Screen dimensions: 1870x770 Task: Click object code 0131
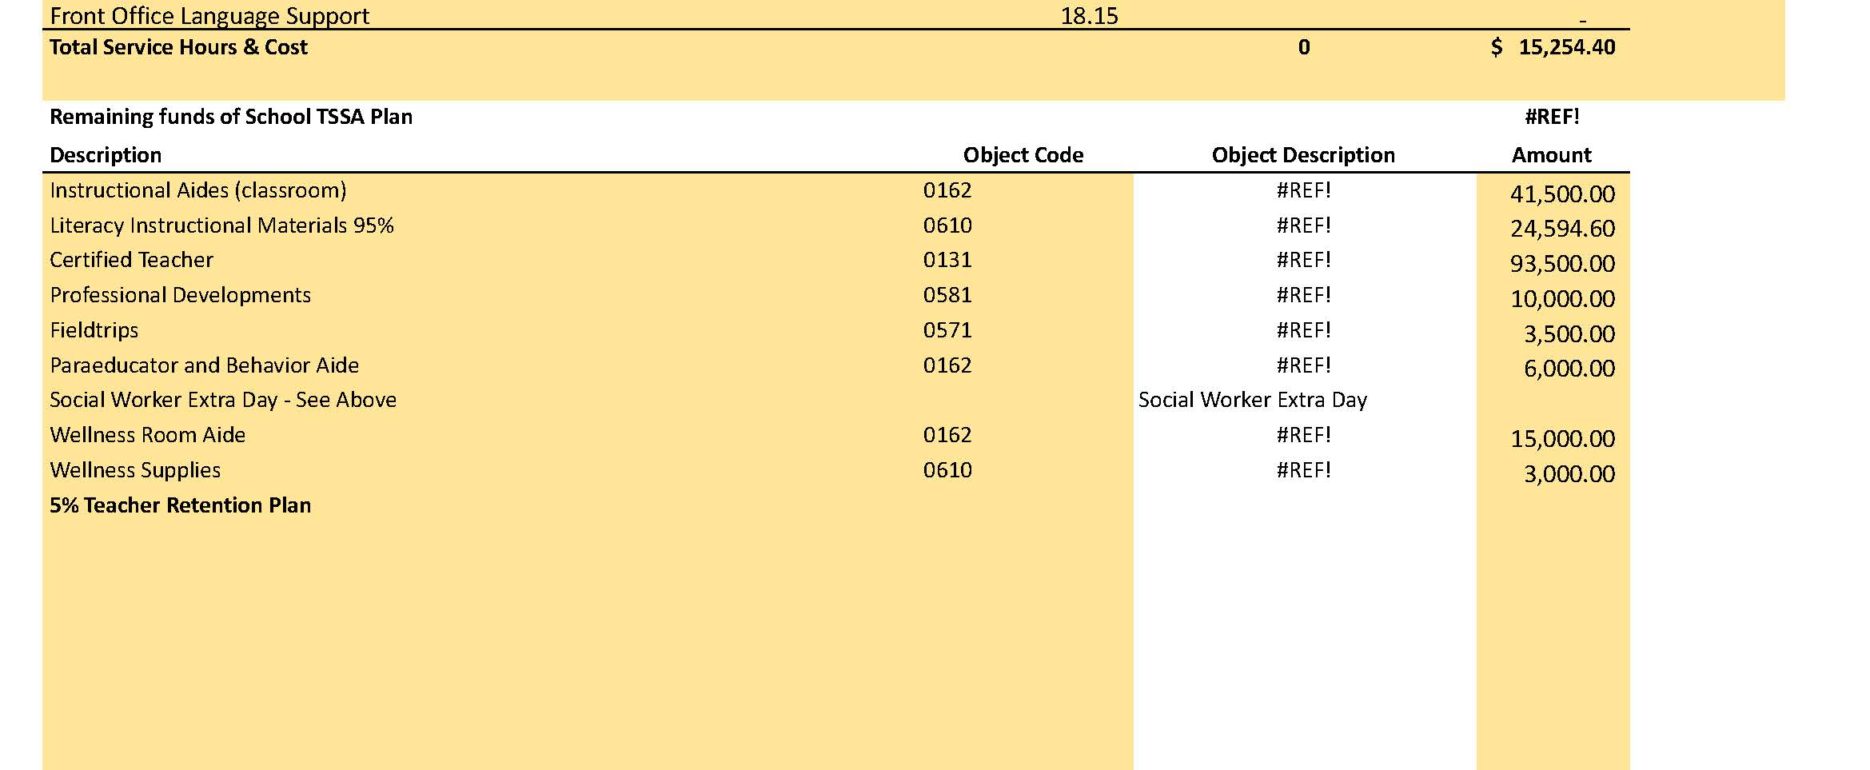pos(947,260)
